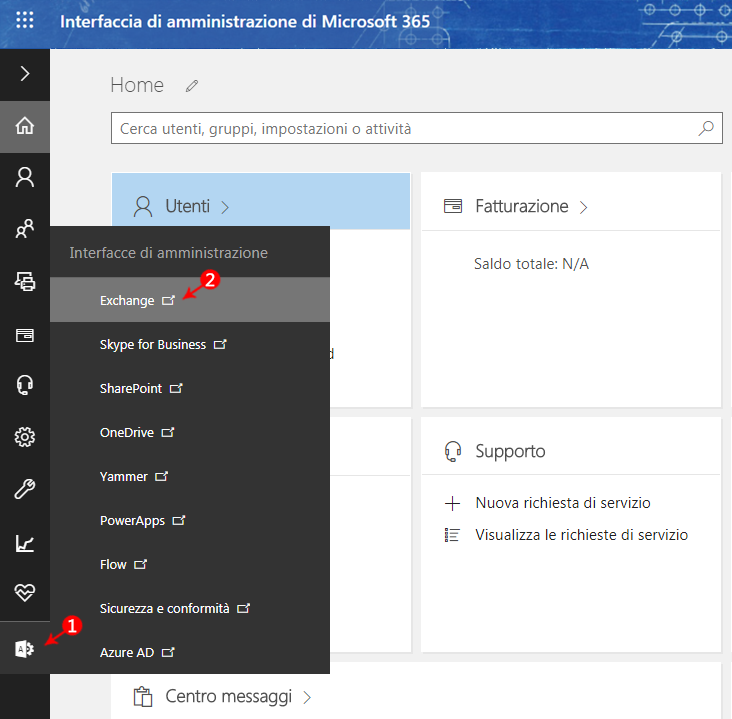Screen dimensions: 732x719
Task: Open the Centro messaggi card
Action: point(229,696)
